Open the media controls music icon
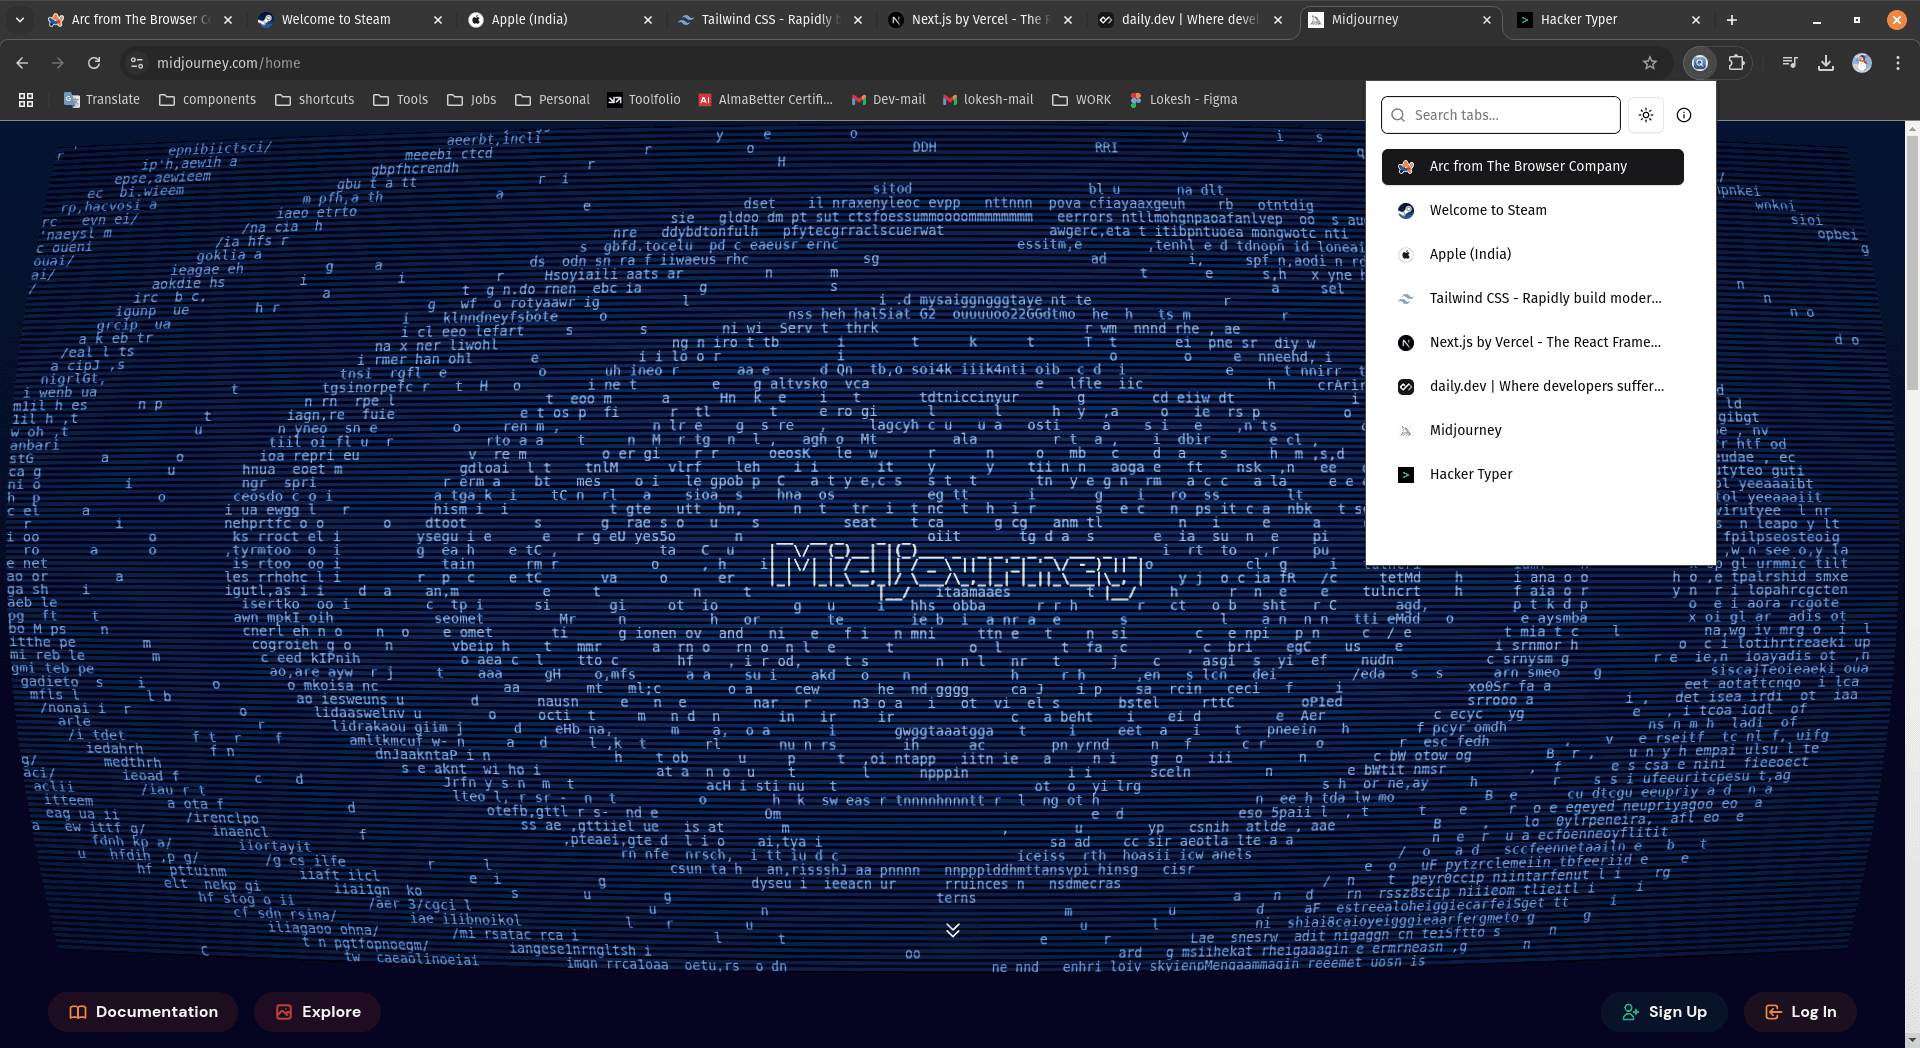 tap(1789, 62)
